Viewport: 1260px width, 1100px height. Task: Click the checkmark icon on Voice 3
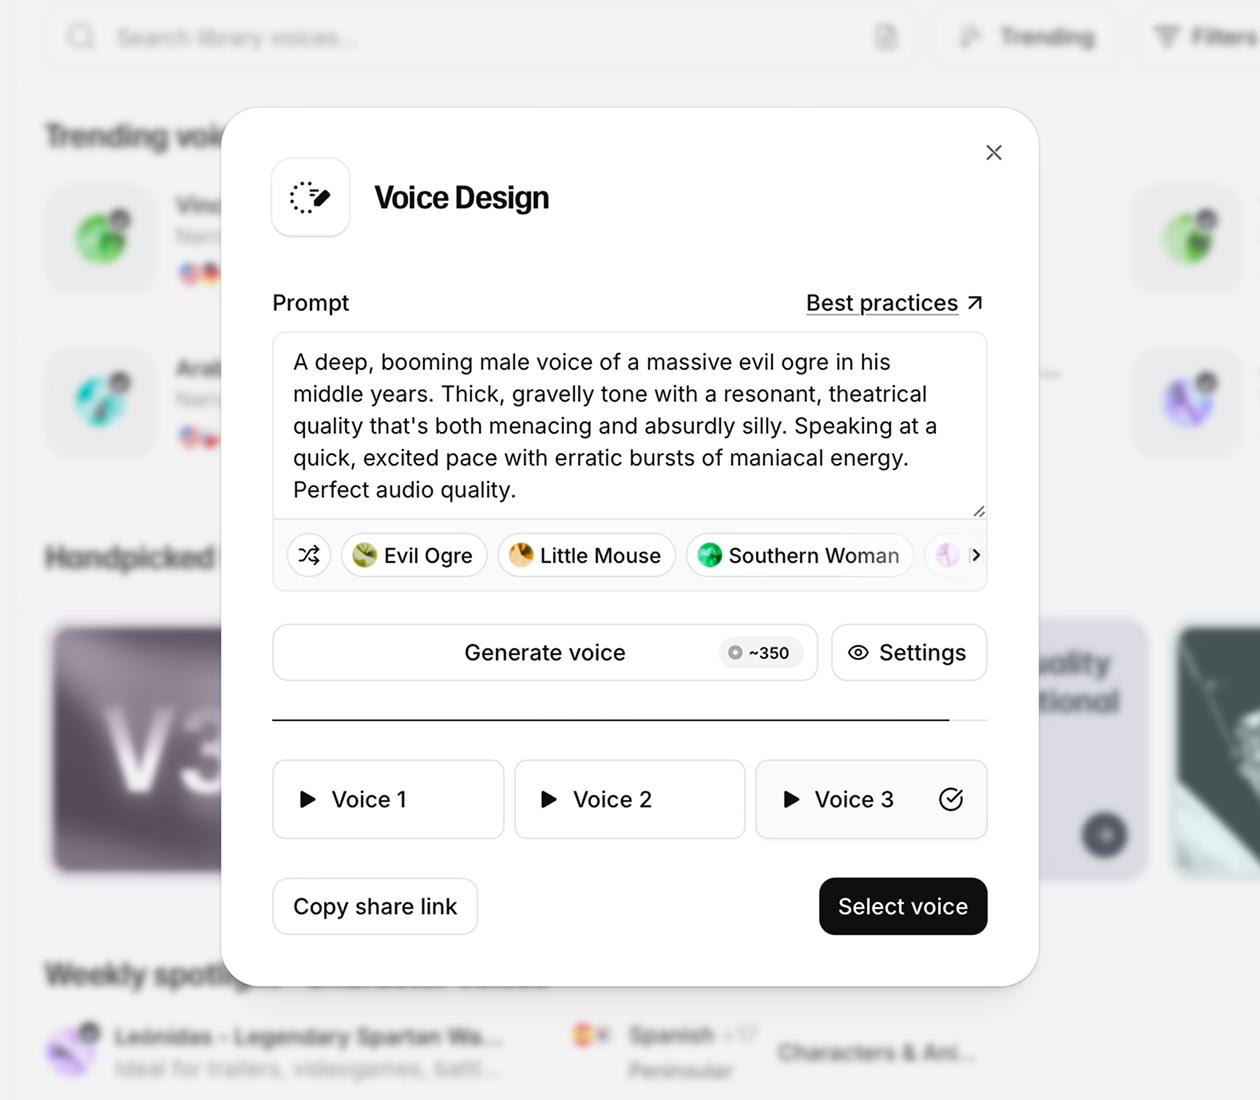(951, 799)
